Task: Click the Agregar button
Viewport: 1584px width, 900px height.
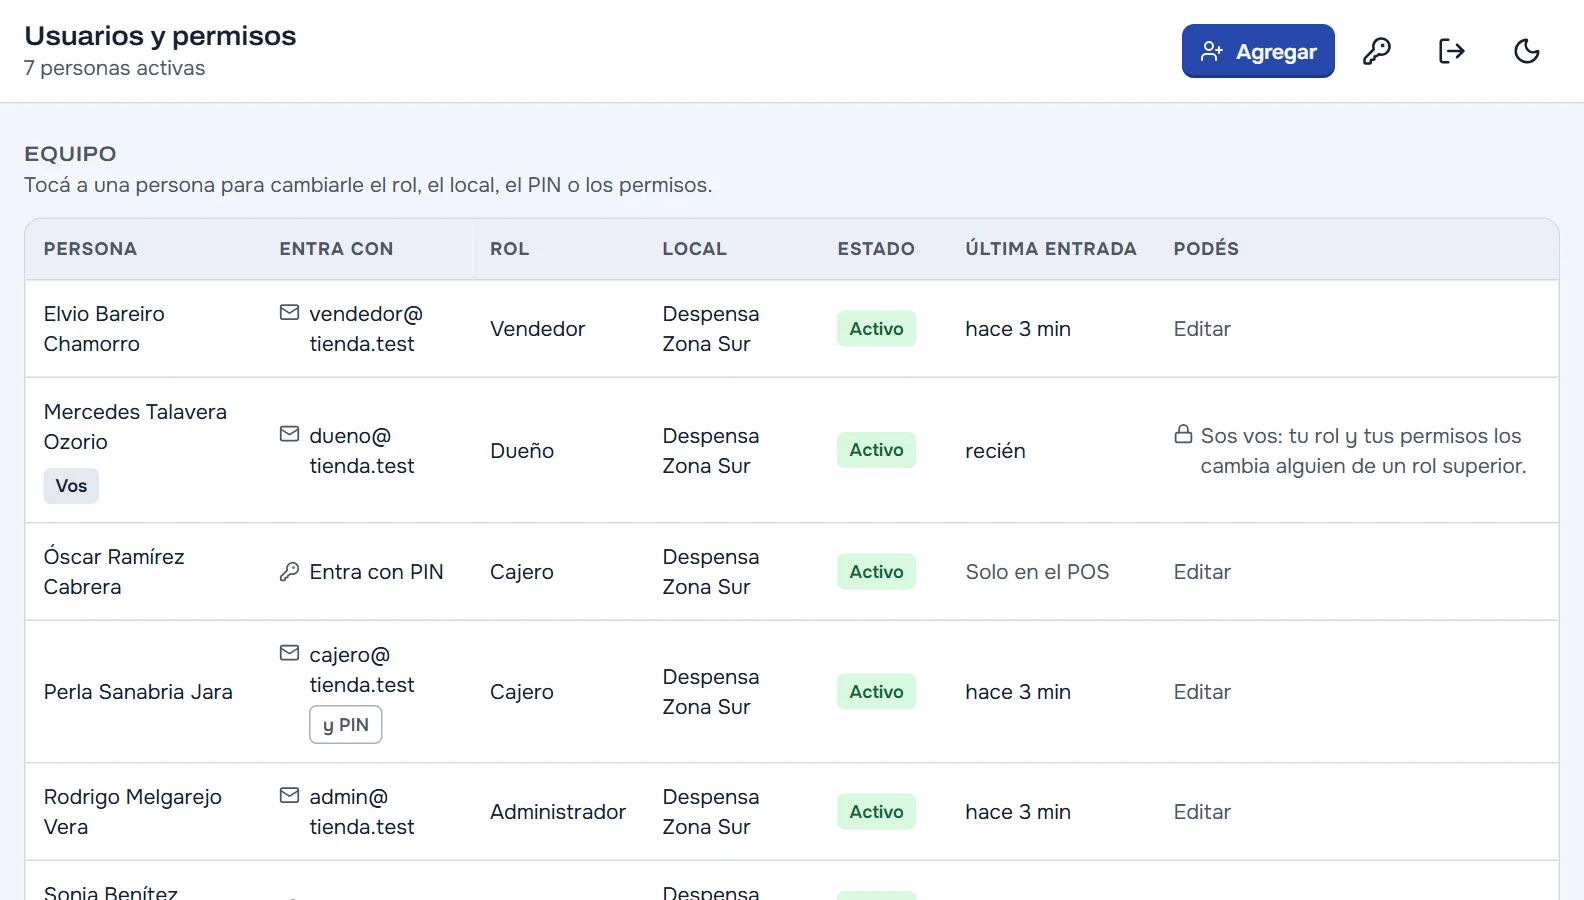Action: (x=1258, y=51)
